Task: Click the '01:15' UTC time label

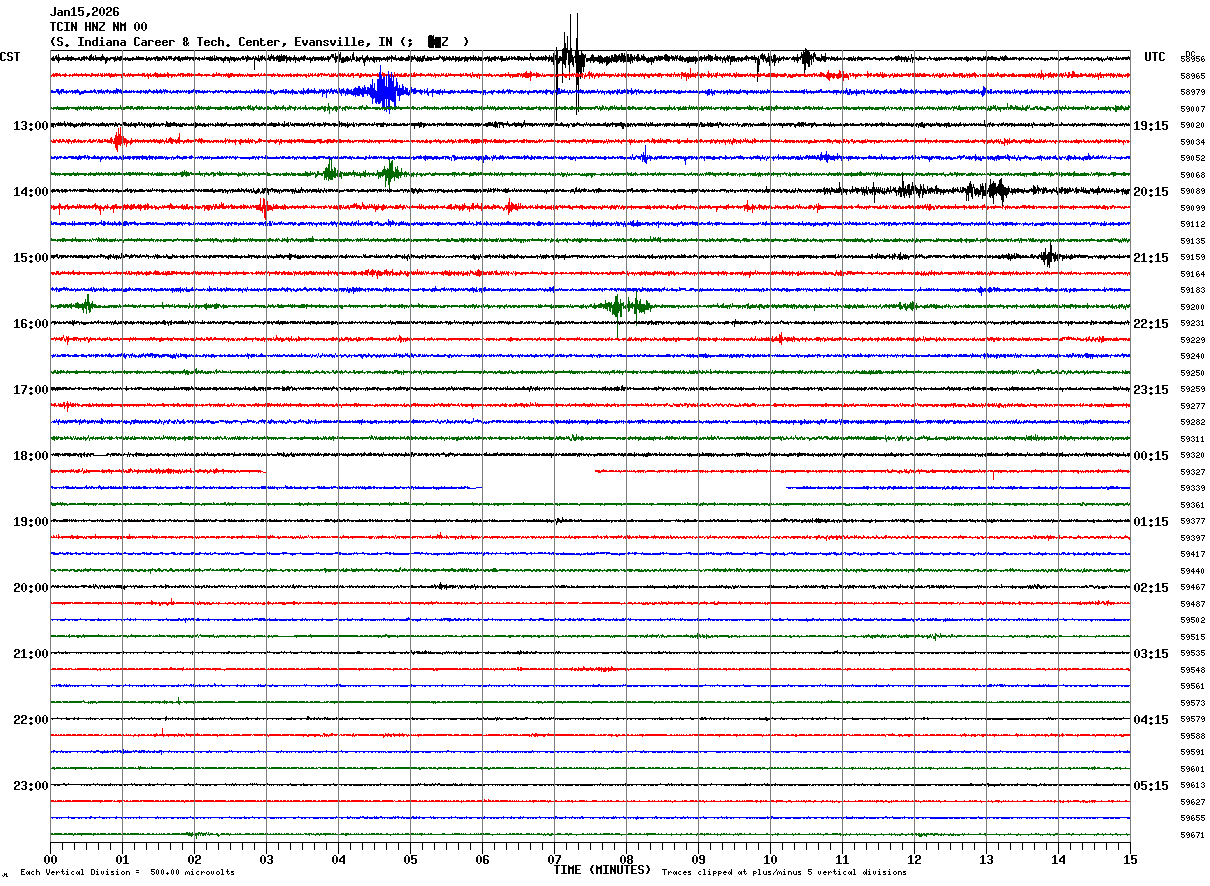Action: [x=1151, y=522]
